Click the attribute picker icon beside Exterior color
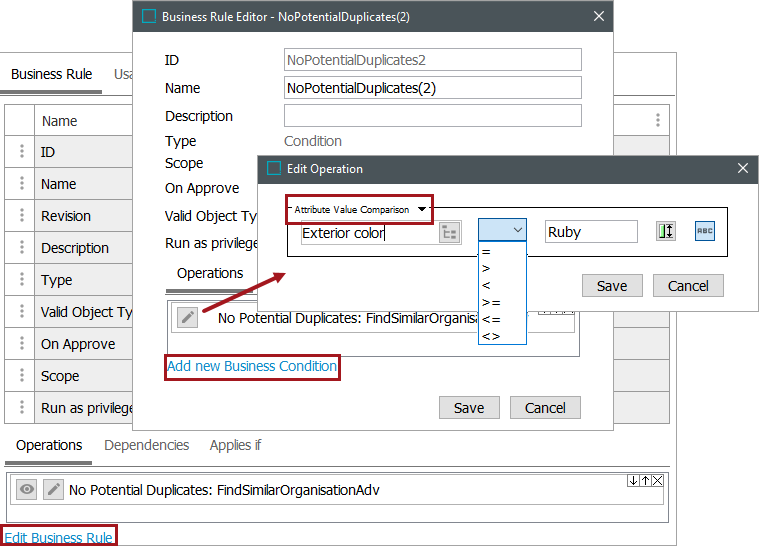This screenshot has height=546, width=759. click(x=449, y=232)
